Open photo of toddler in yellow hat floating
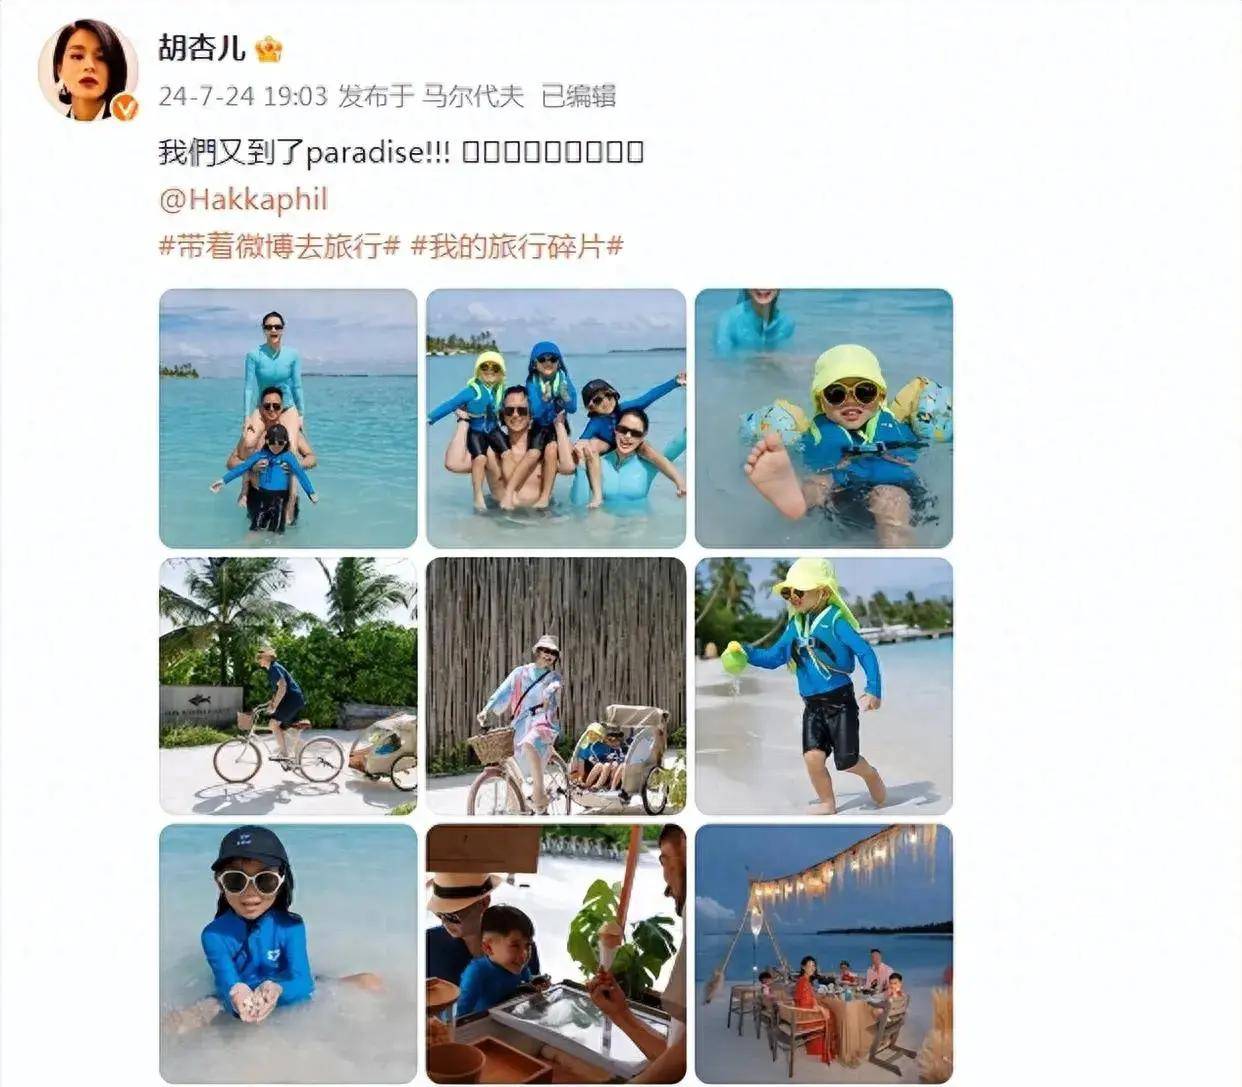 click(x=824, y=418)
